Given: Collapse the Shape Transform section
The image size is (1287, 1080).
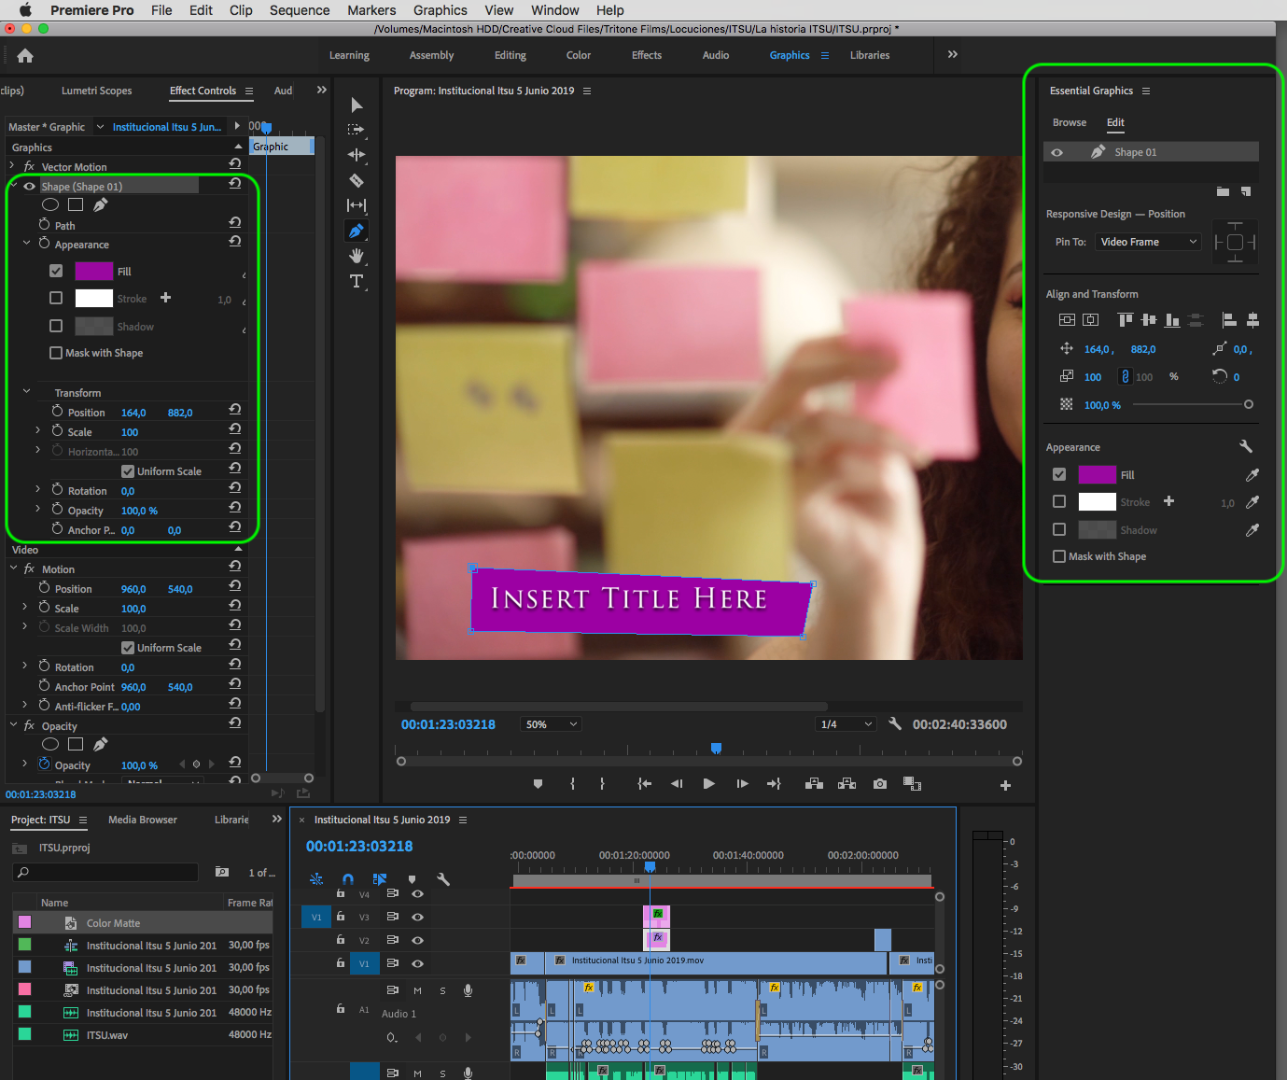Looking at the screenshot, I should coord(27,392).
